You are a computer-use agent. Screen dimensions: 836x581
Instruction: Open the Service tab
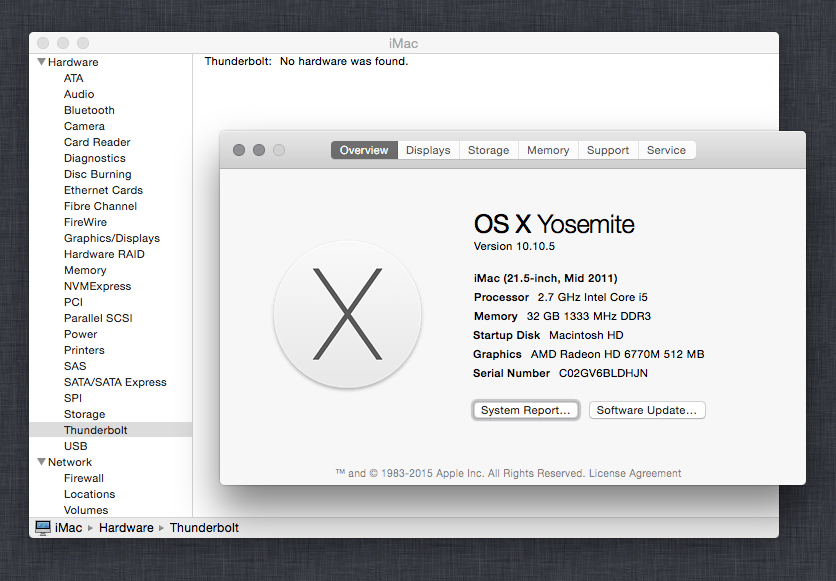666,150
